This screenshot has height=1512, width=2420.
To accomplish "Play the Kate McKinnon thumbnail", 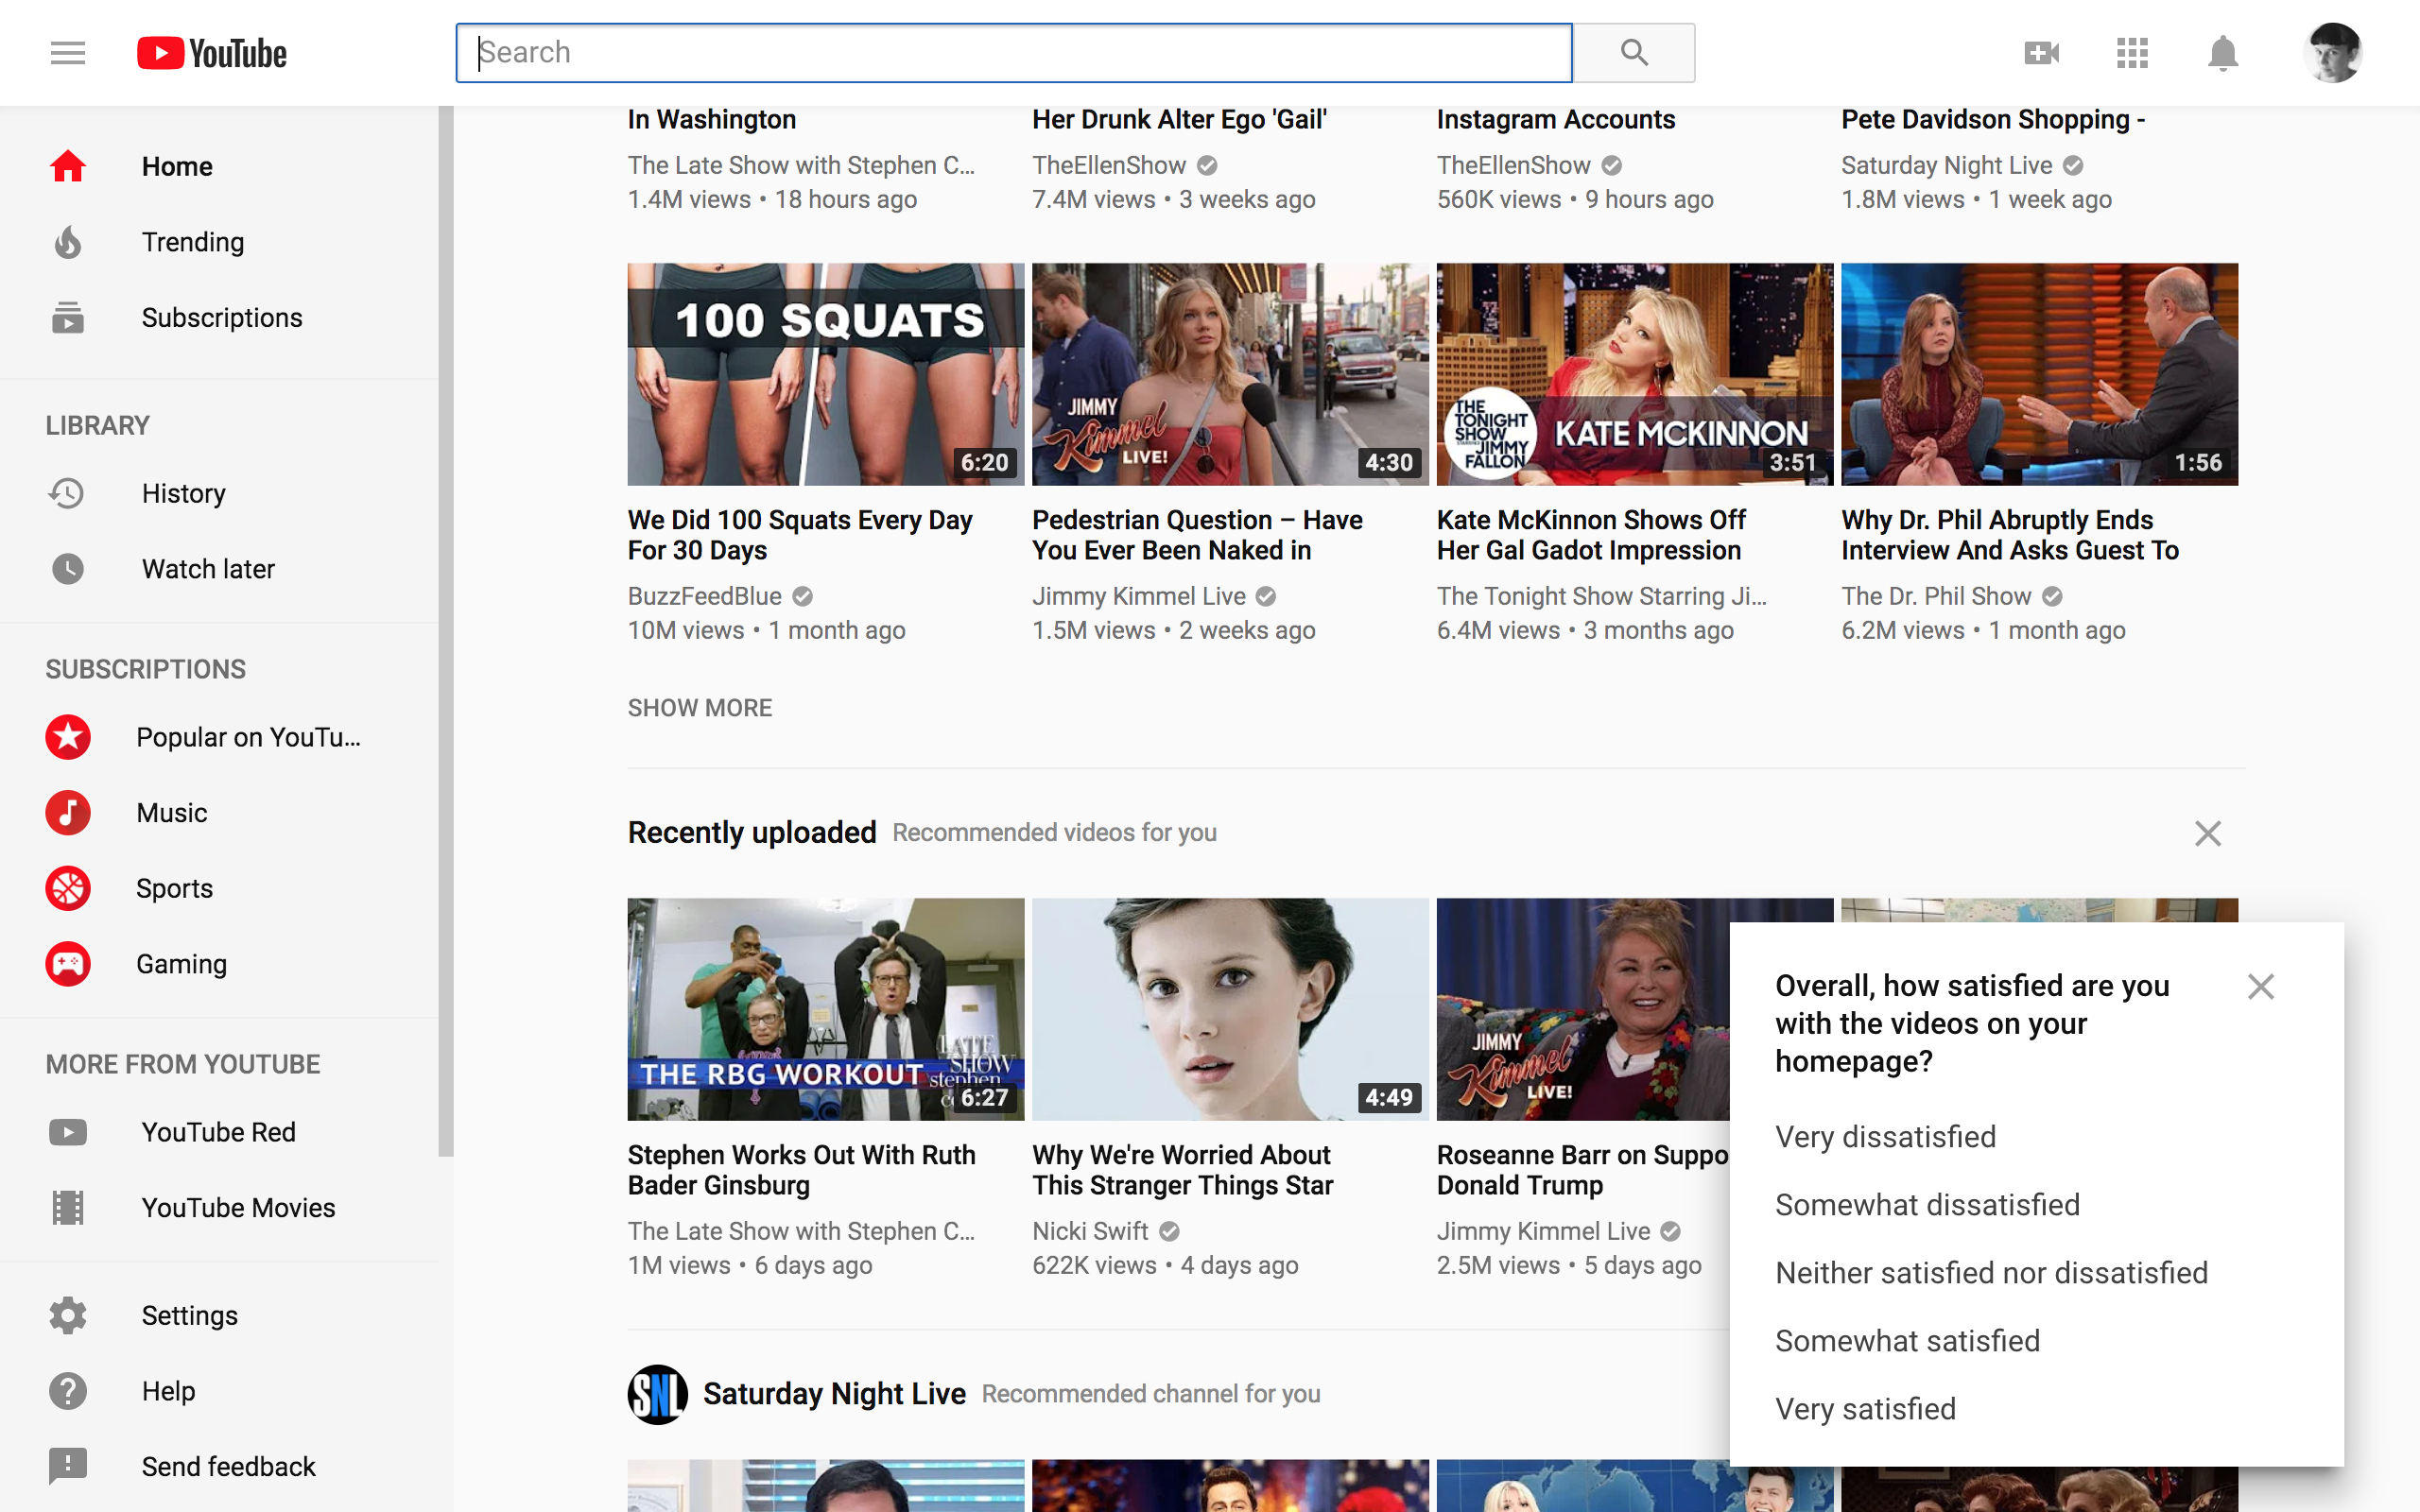I will coord(1634,374).
